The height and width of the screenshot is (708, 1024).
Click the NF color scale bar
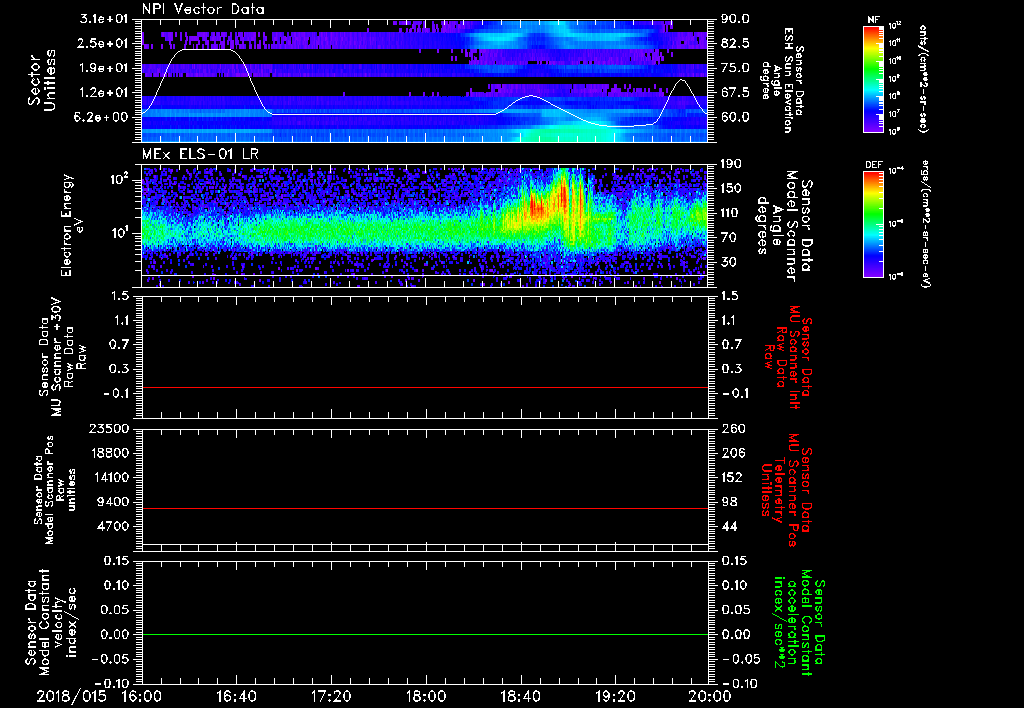(873, 78)
